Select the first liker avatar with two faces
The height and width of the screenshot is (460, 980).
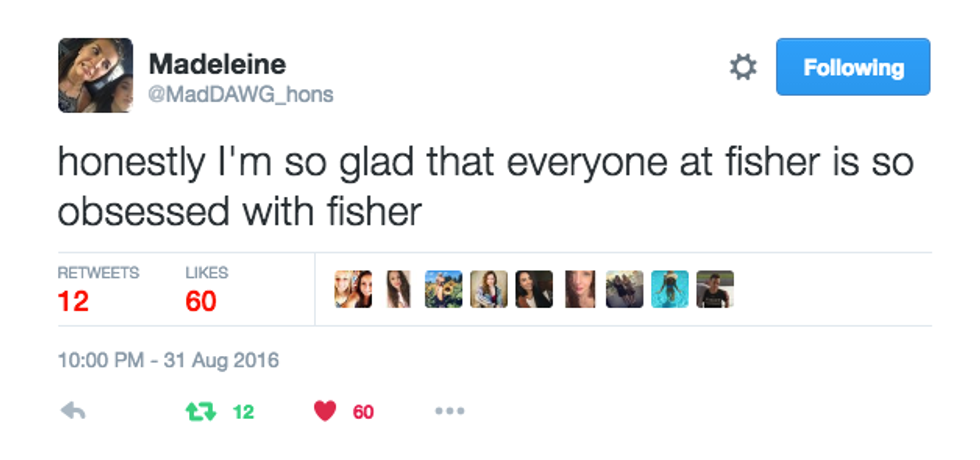pyautogui.click(x=353, y=289)
